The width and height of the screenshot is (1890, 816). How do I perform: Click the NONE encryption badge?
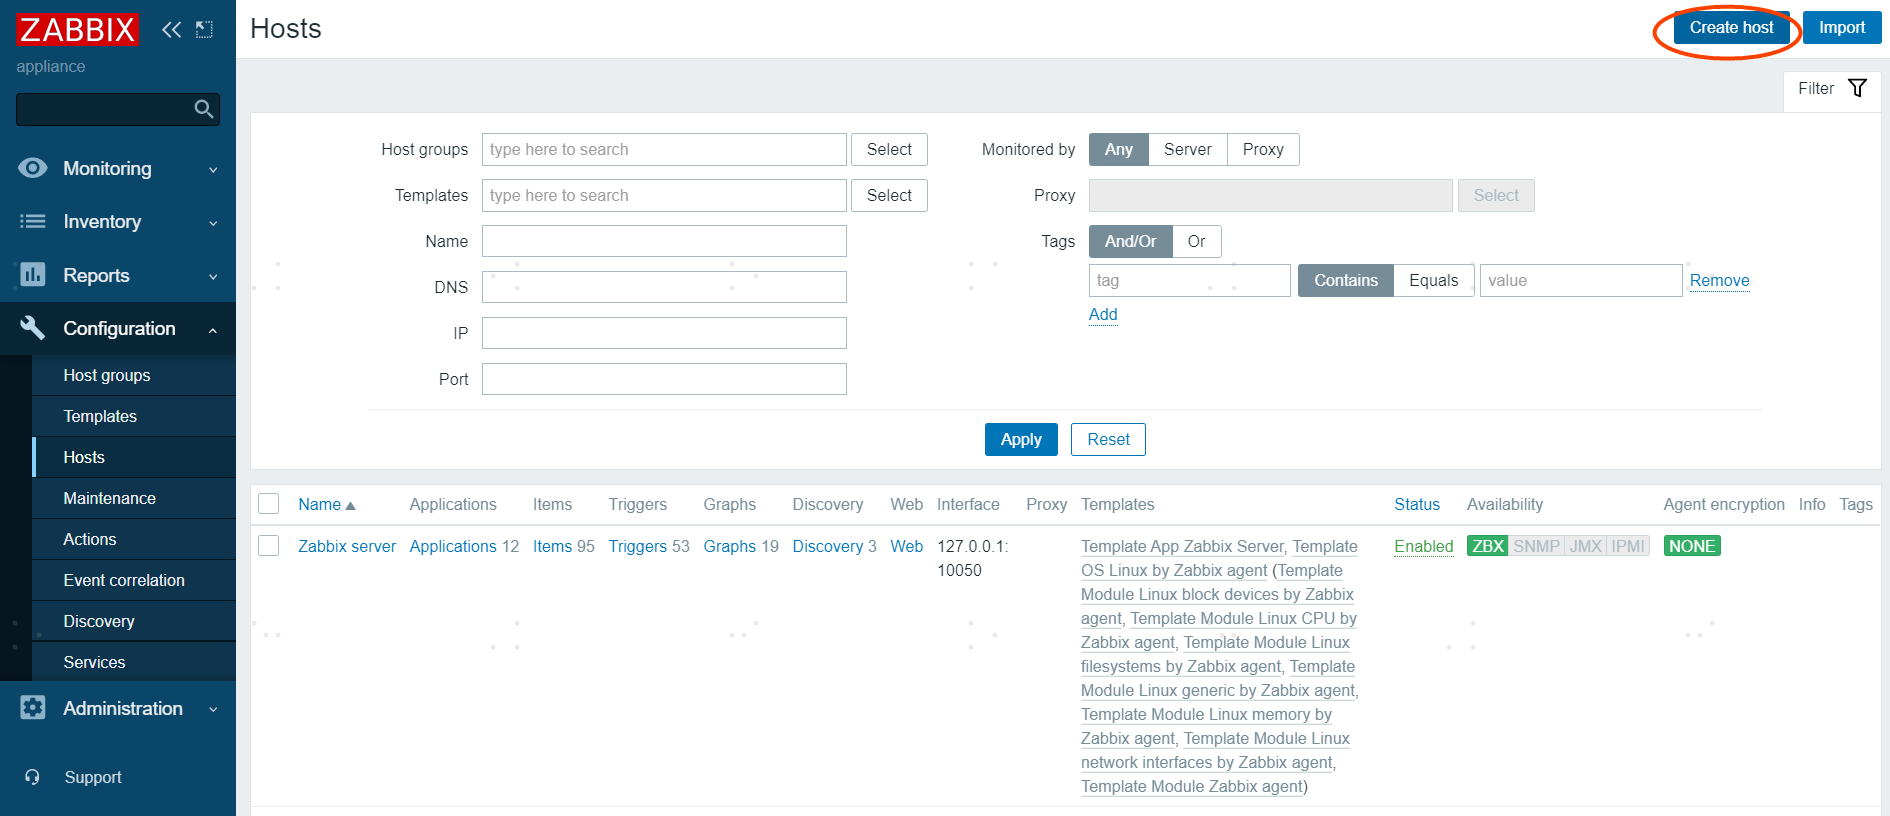pyautogui.click(x=1692, y=546)
